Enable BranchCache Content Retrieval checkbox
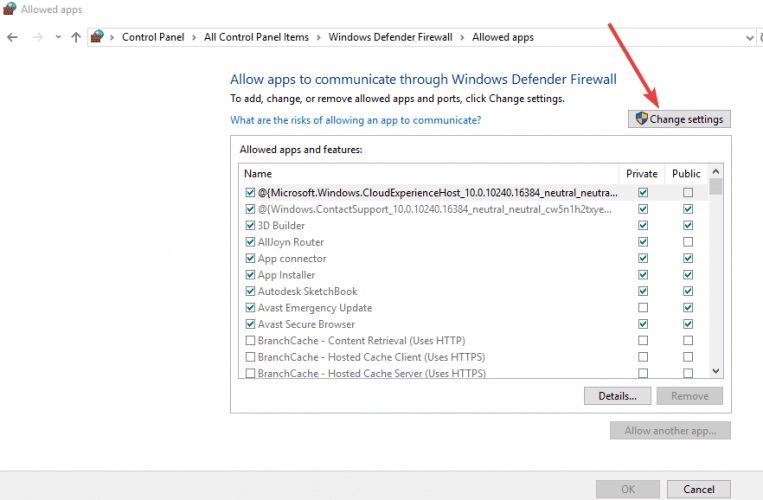The image size is (763, 500). pos(250,340)
